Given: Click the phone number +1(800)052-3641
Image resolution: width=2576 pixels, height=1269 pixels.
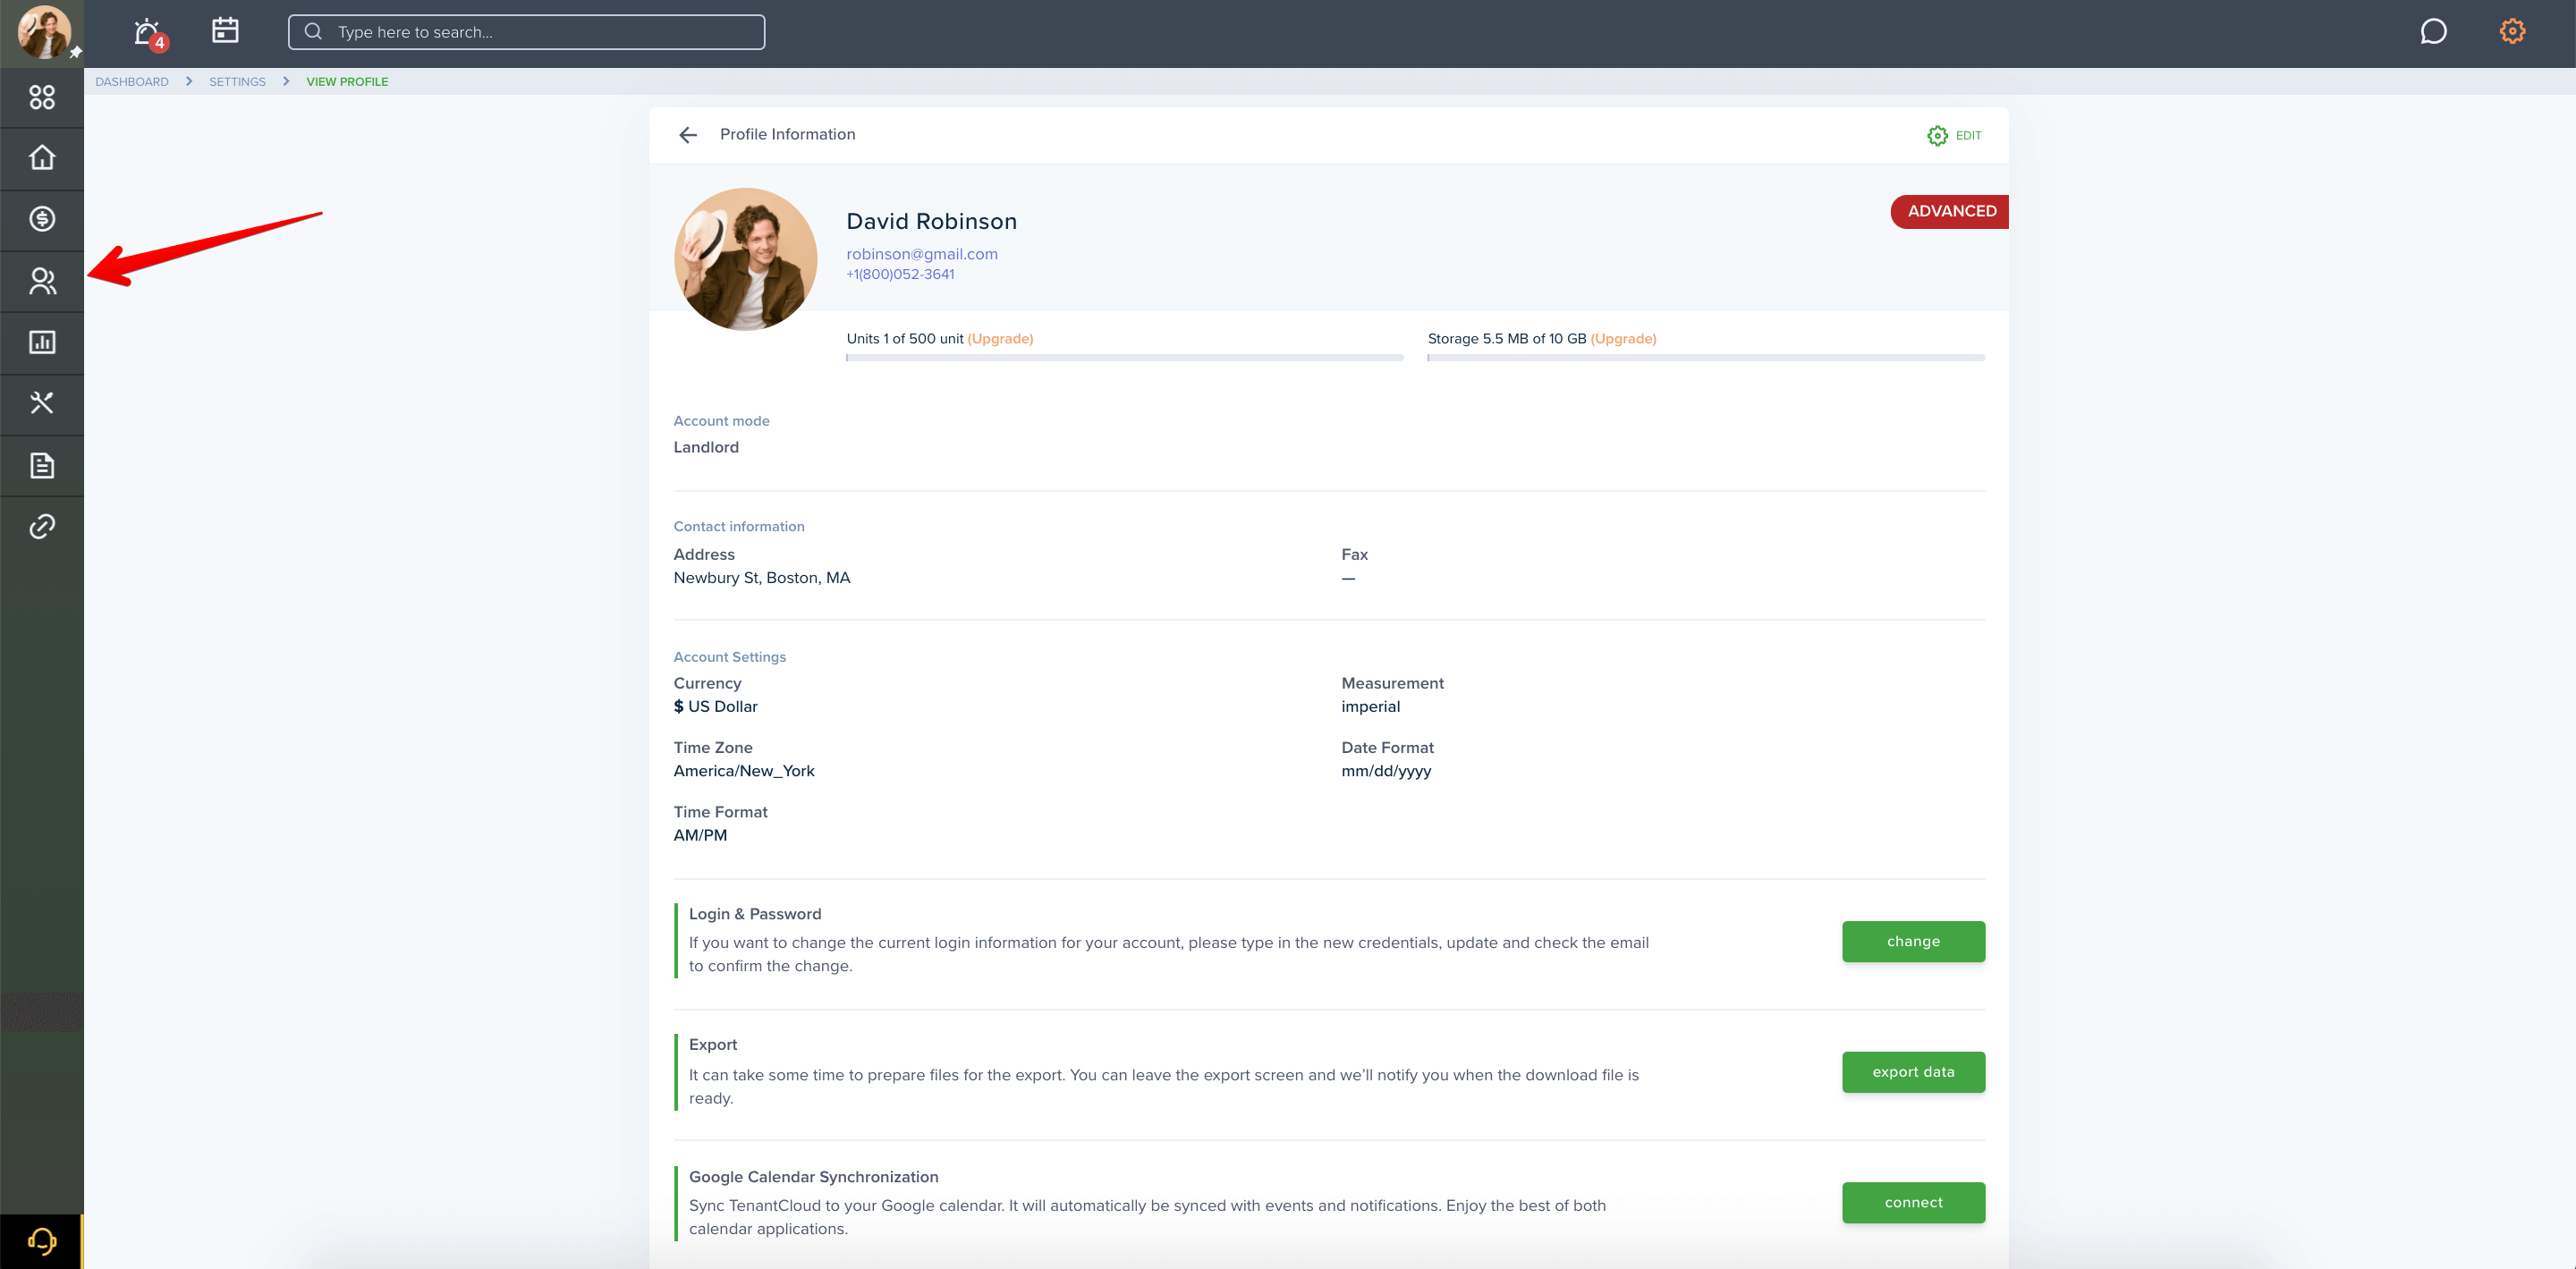Looking at the screenshot, I should click(x=900, y=274).
